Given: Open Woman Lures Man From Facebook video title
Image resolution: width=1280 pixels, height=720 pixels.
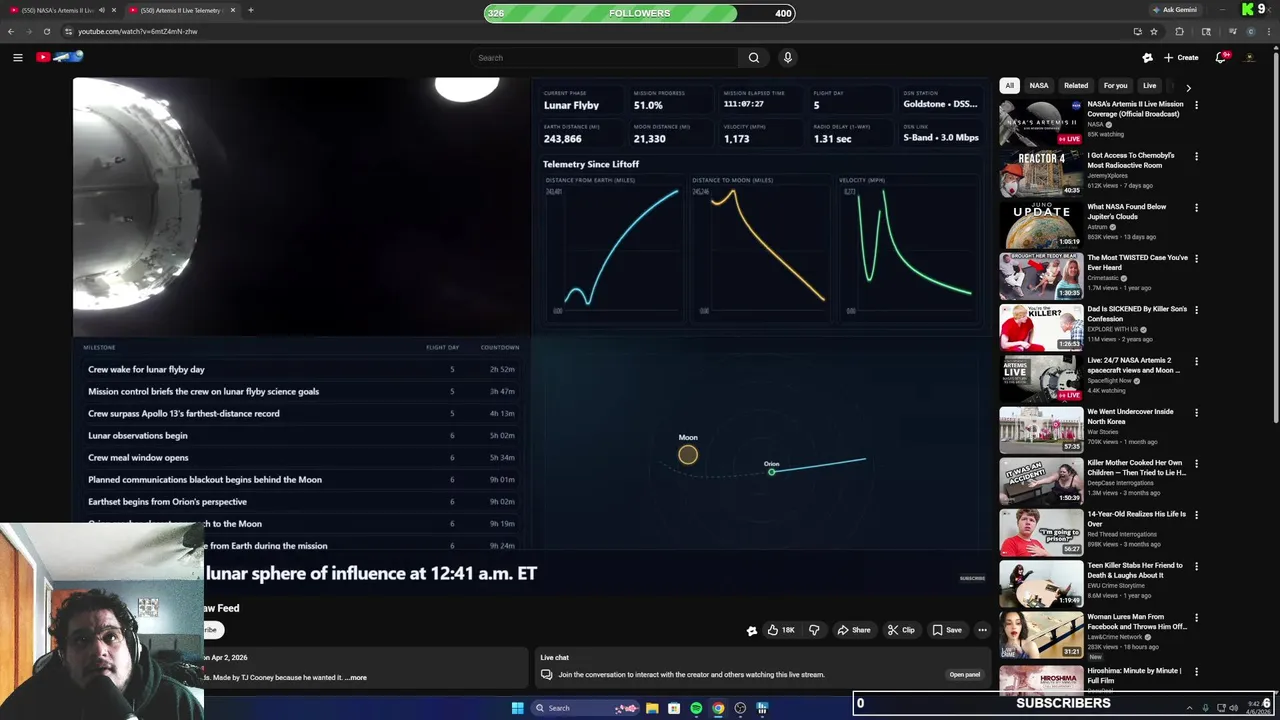Looking at the screenshot, I should (x=1135, y=622).
